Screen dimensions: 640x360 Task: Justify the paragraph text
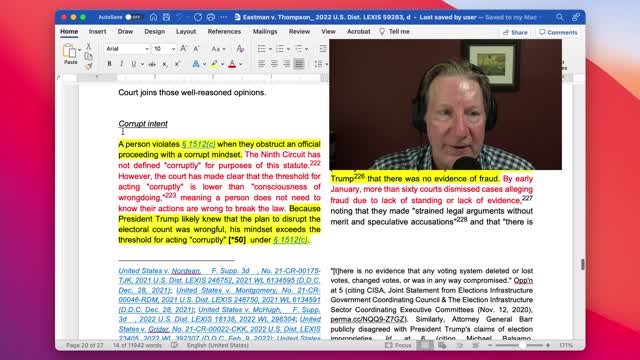pos(299,64)
